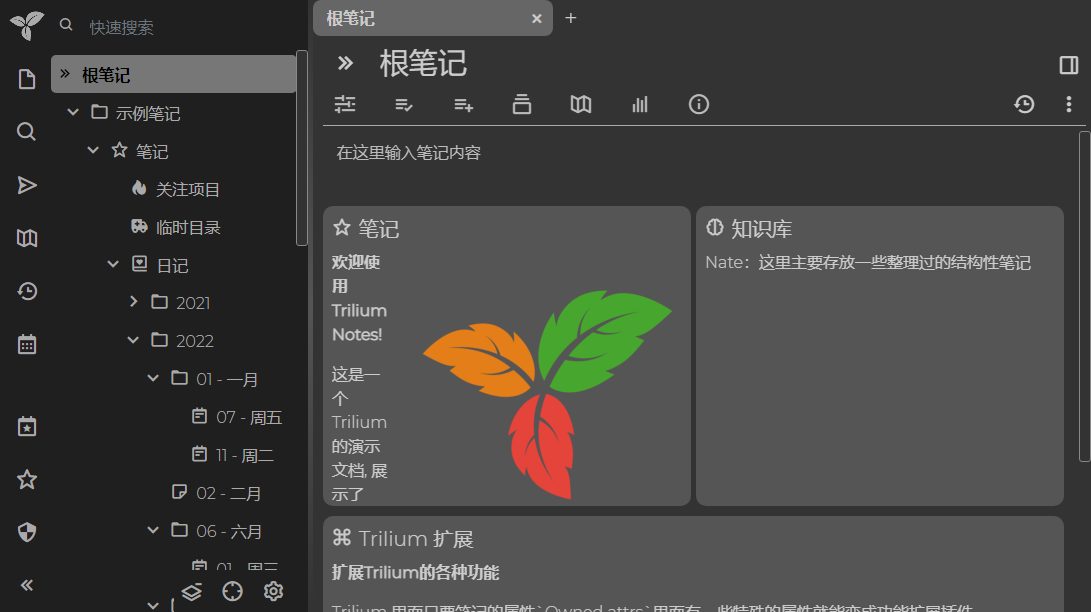Select the 2022 folder label in the tree
This screenshot has width=1091, height=612.
pos(195,341)
